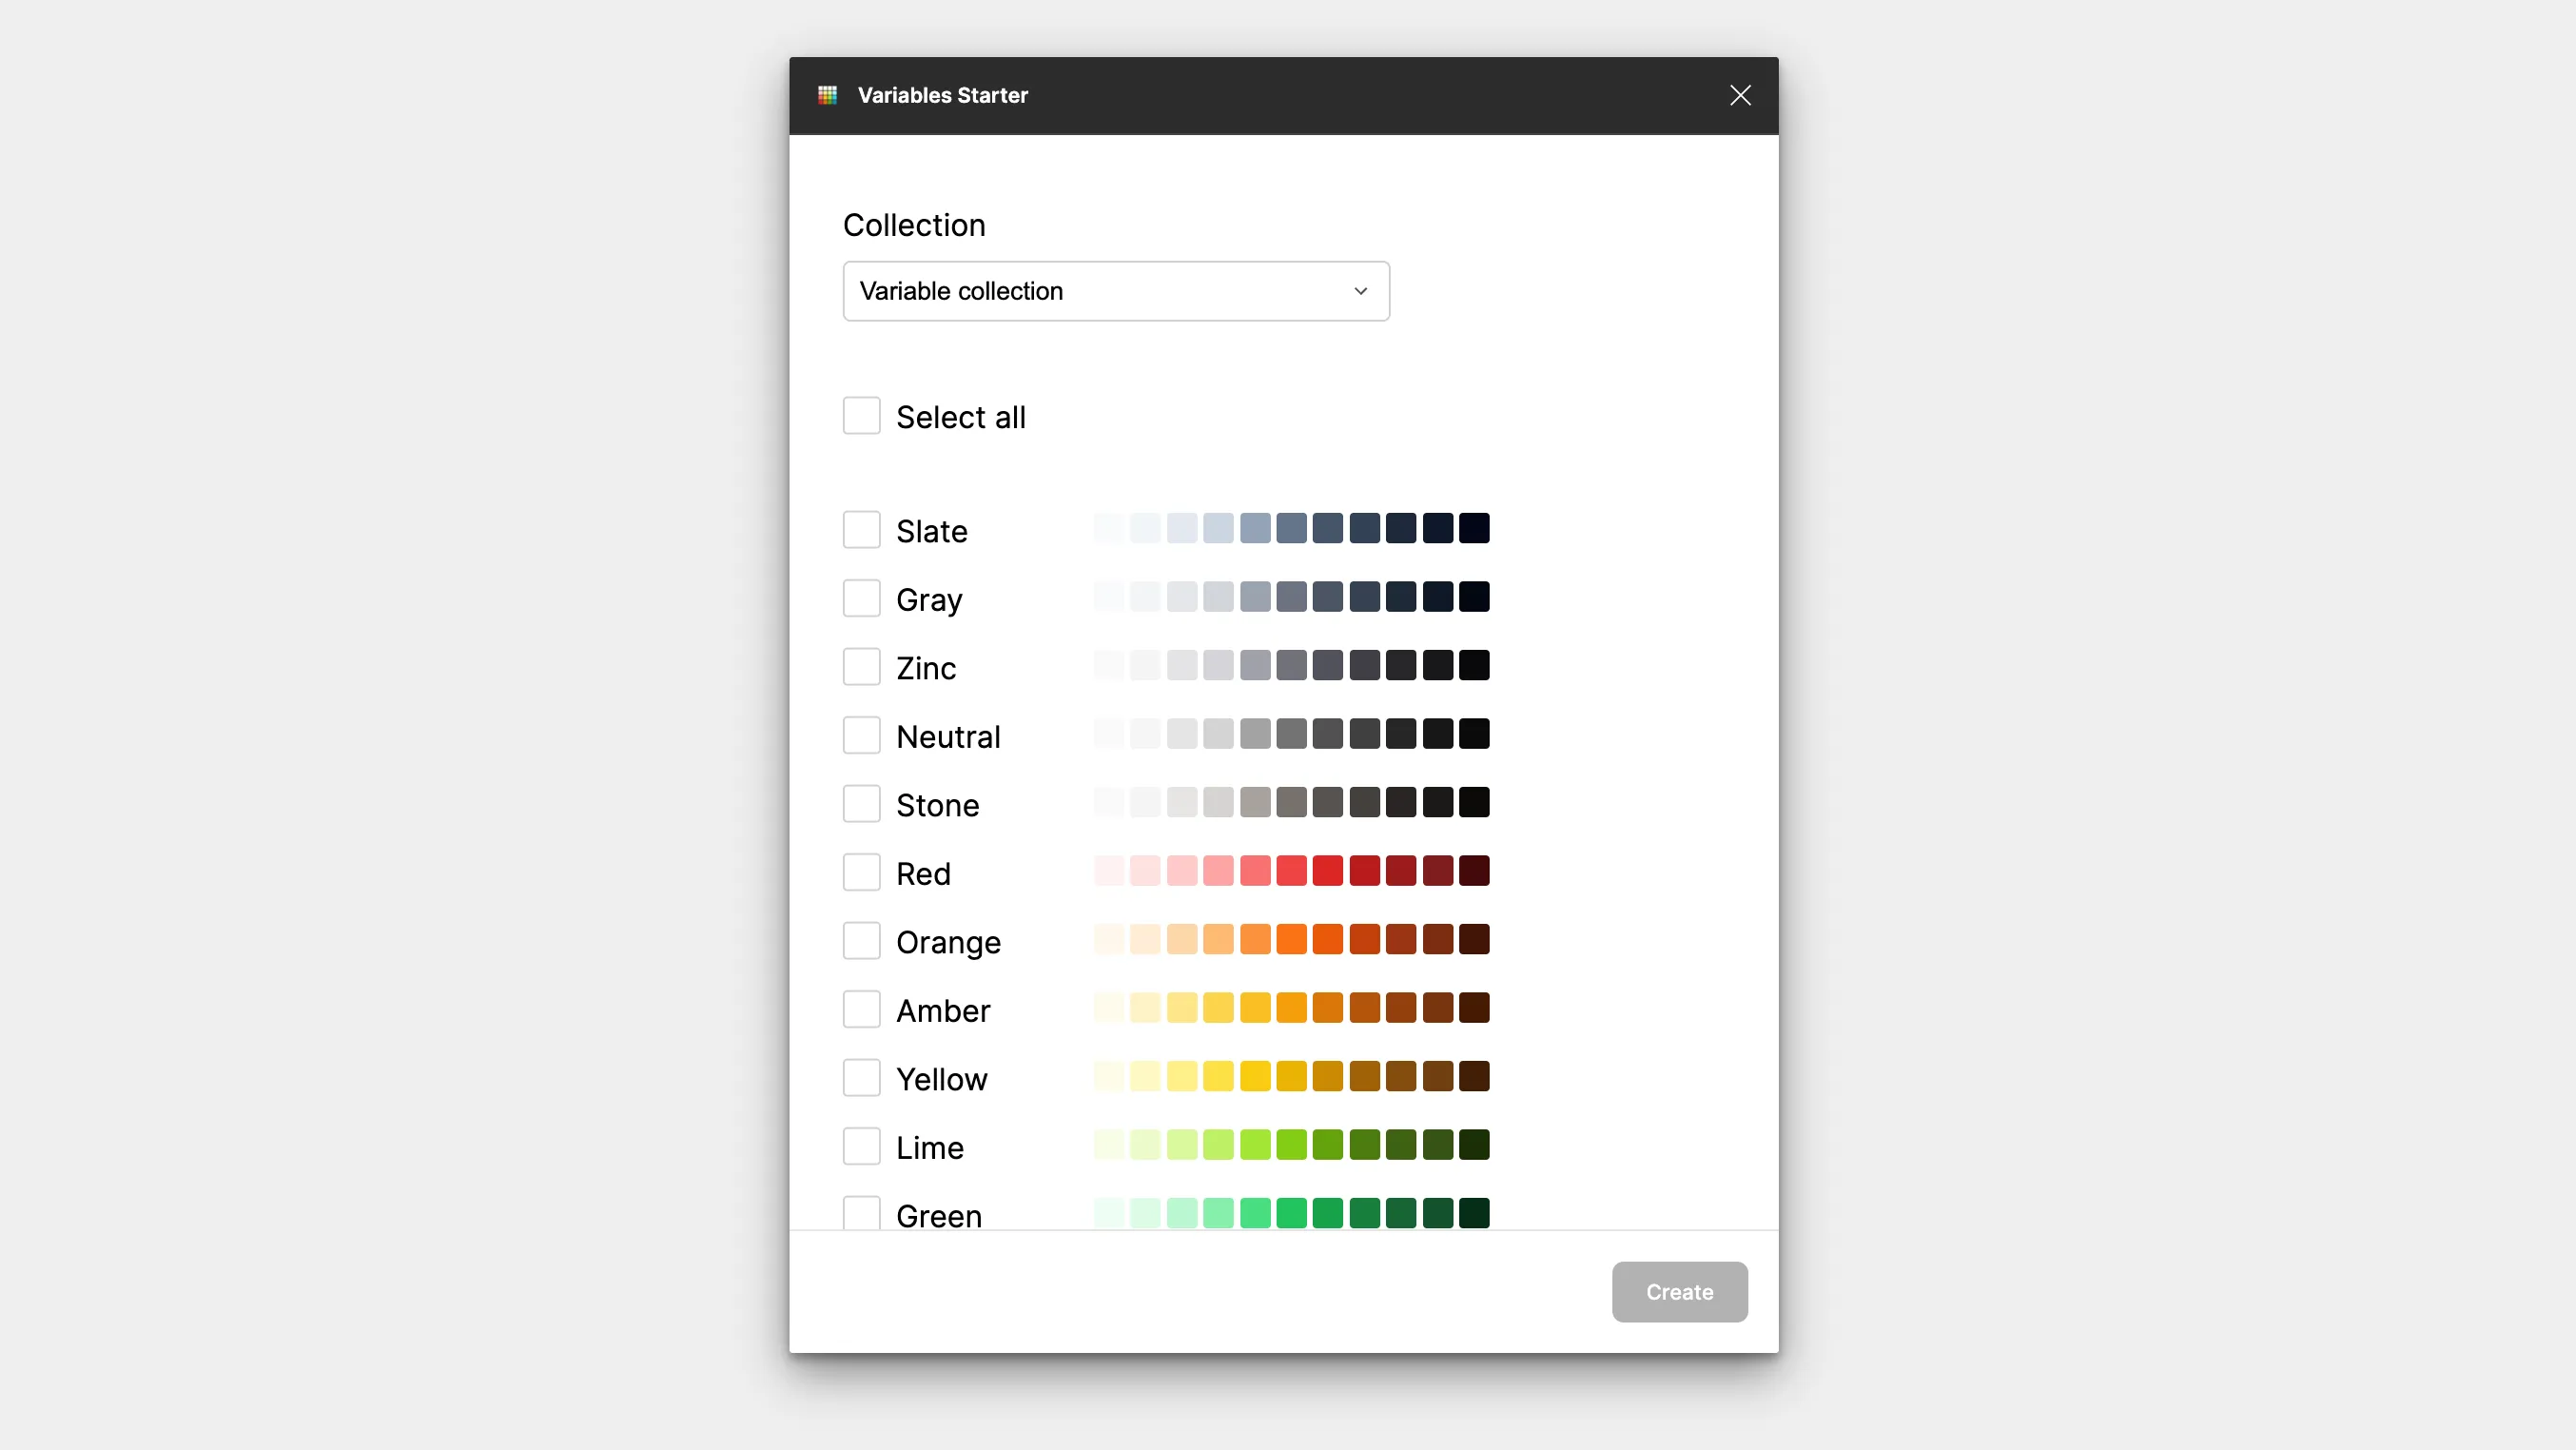Viewport: 2576px width, 1450px height.
Task: Tick the Neutral checkbox
Action: 861,735
